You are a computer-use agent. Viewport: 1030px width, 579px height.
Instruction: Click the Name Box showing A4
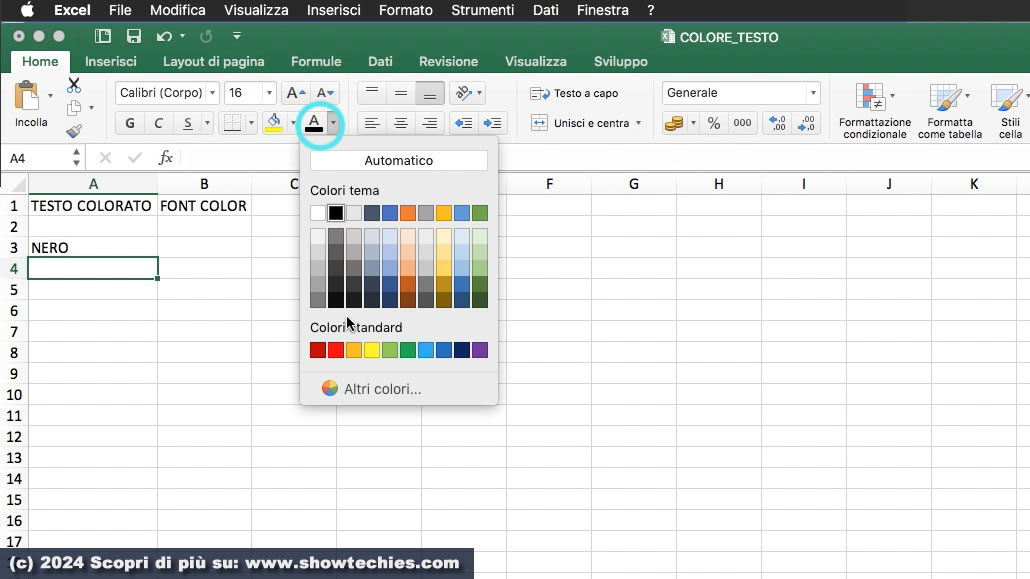(x=39, y=158)
